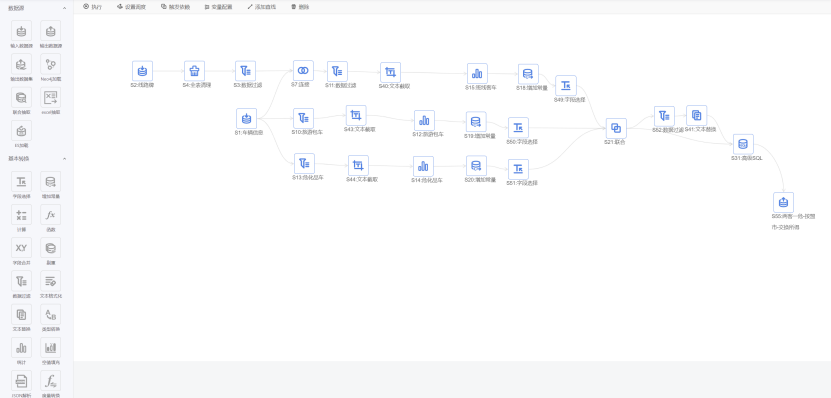Select the S21 union node
This screenshot has height=398, width=831.
(616, 128)
